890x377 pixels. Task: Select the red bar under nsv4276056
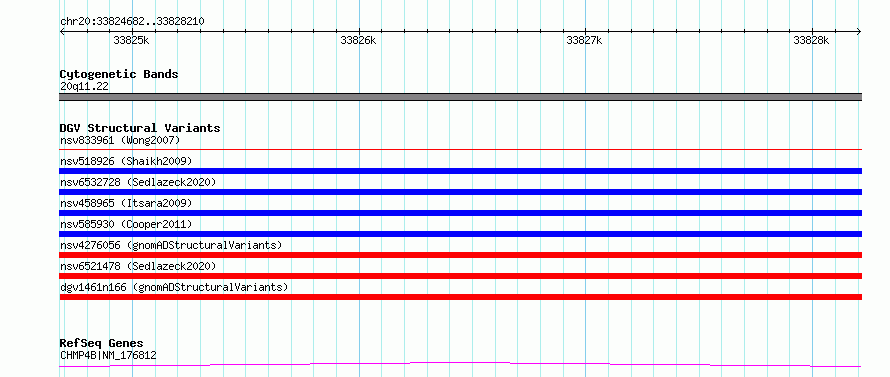pyautogui.click(x=460, y=255)
